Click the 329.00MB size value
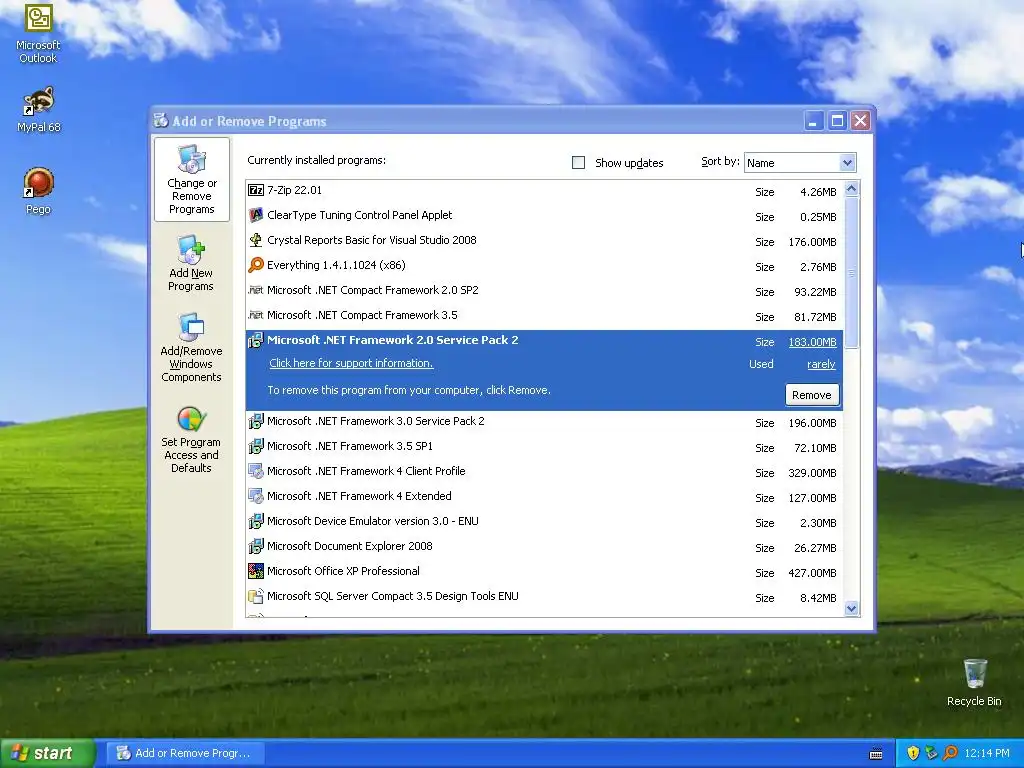 pyautogui.click(x=812, y=473)
